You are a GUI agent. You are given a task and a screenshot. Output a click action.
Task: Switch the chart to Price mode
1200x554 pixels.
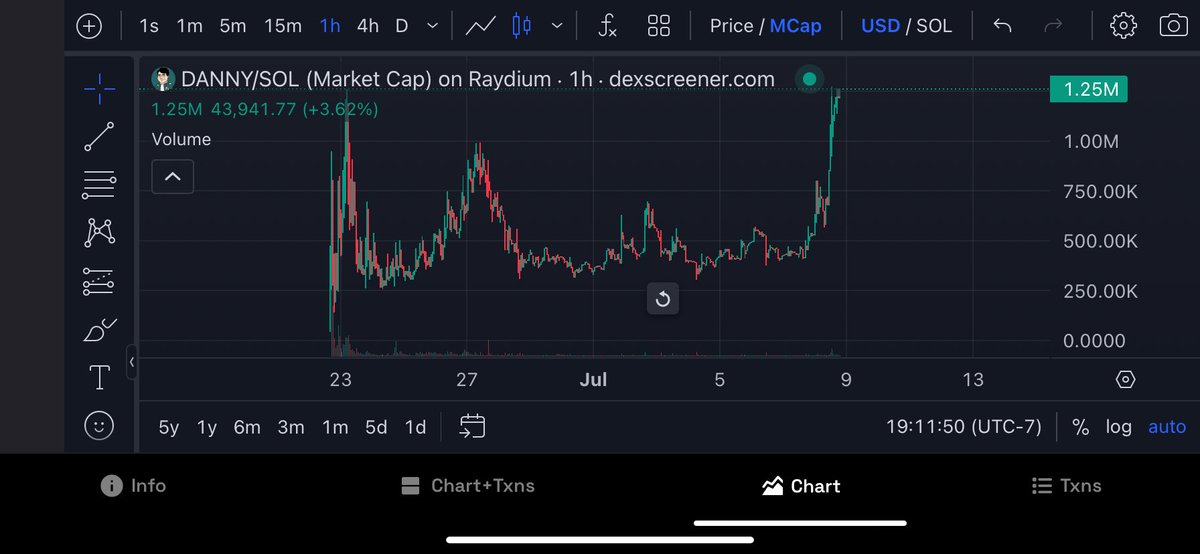point(732,26)
